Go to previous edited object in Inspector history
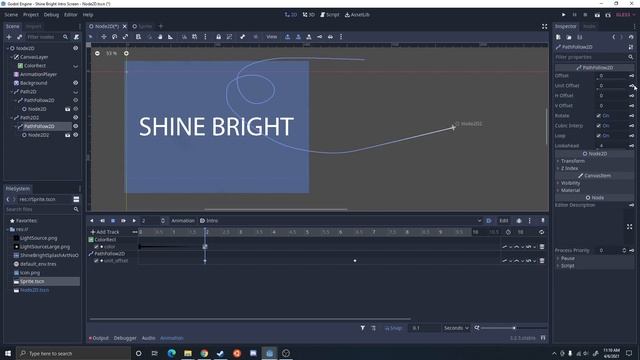Image resolution: width=640 pixels, height=360 pixels. [613, 37]
